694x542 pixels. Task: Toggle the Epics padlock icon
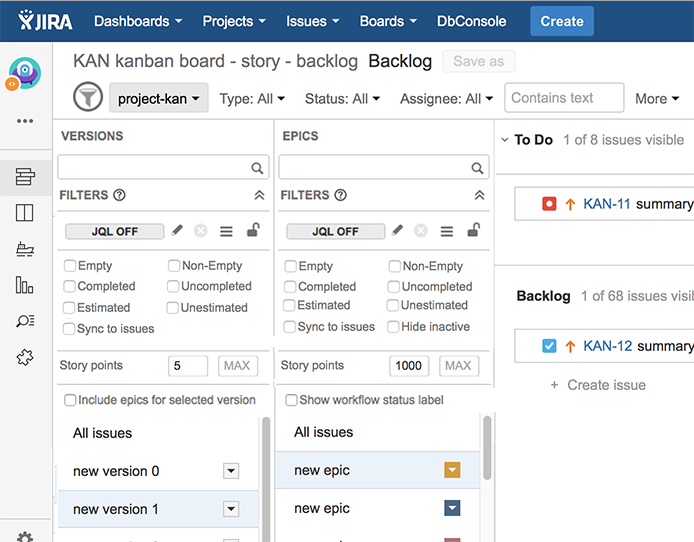474,230
